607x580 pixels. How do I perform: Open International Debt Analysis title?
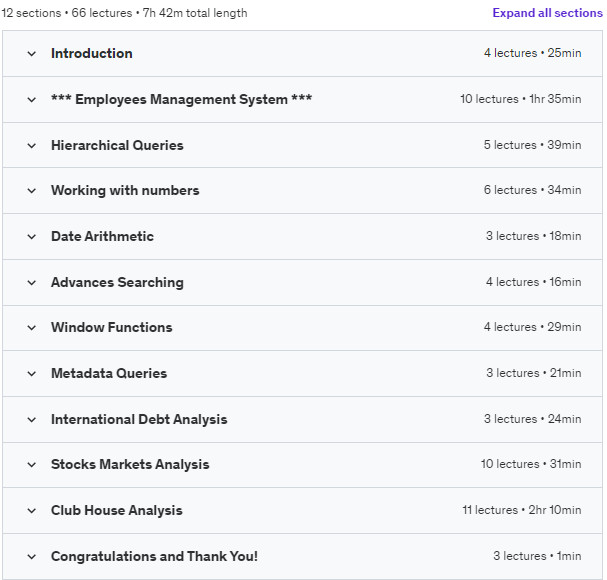(139, 419)
